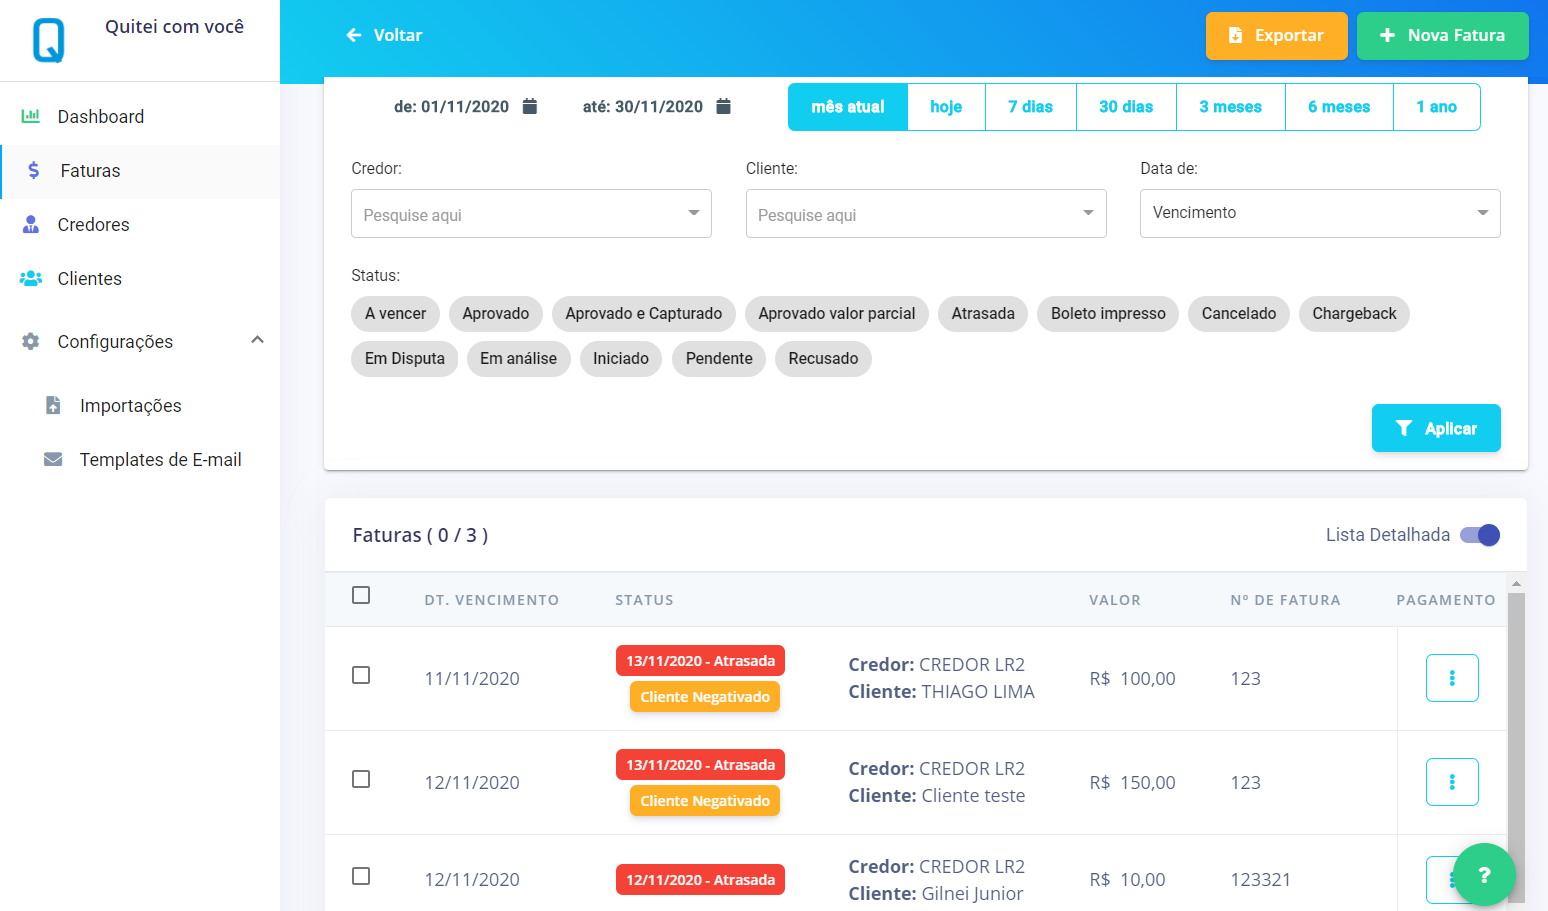Toggle the Em Disputa filter chip
1548x911 pixels.
tap(405, 359)
